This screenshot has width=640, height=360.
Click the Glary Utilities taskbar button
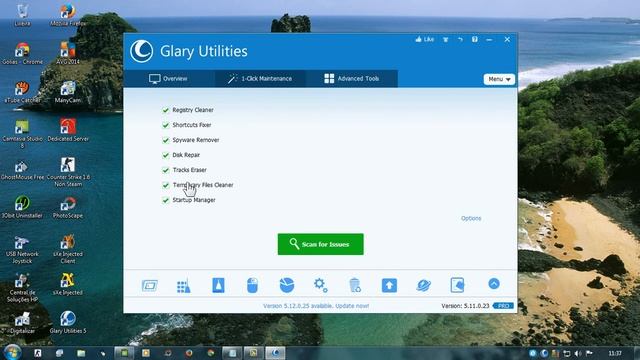pos(275,353)
